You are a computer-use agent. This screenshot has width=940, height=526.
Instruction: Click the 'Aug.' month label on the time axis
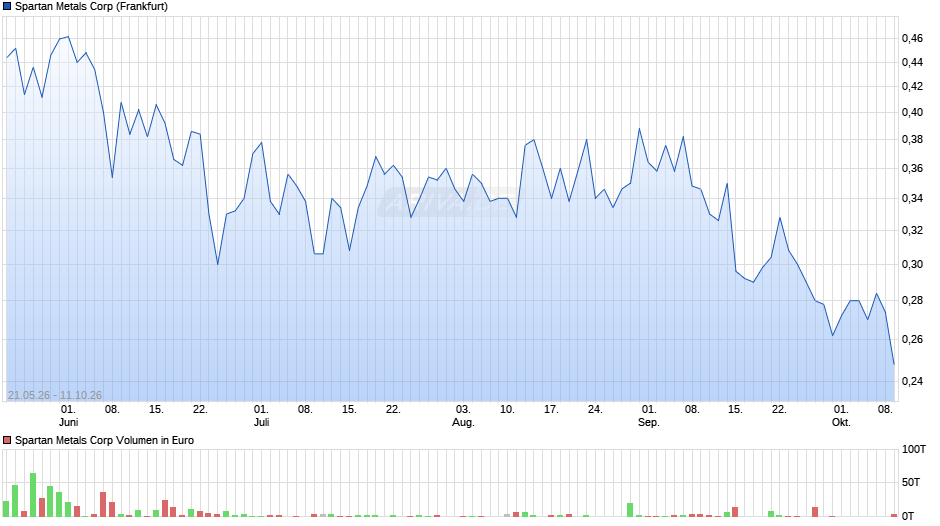463,422
